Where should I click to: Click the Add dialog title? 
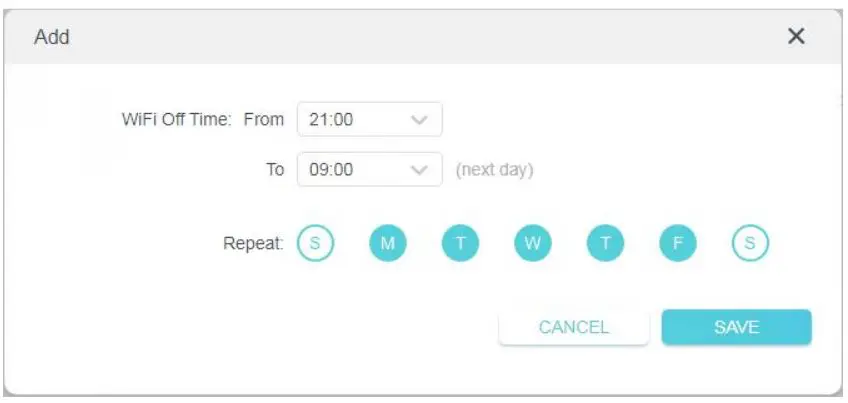[x=51, y=37]
